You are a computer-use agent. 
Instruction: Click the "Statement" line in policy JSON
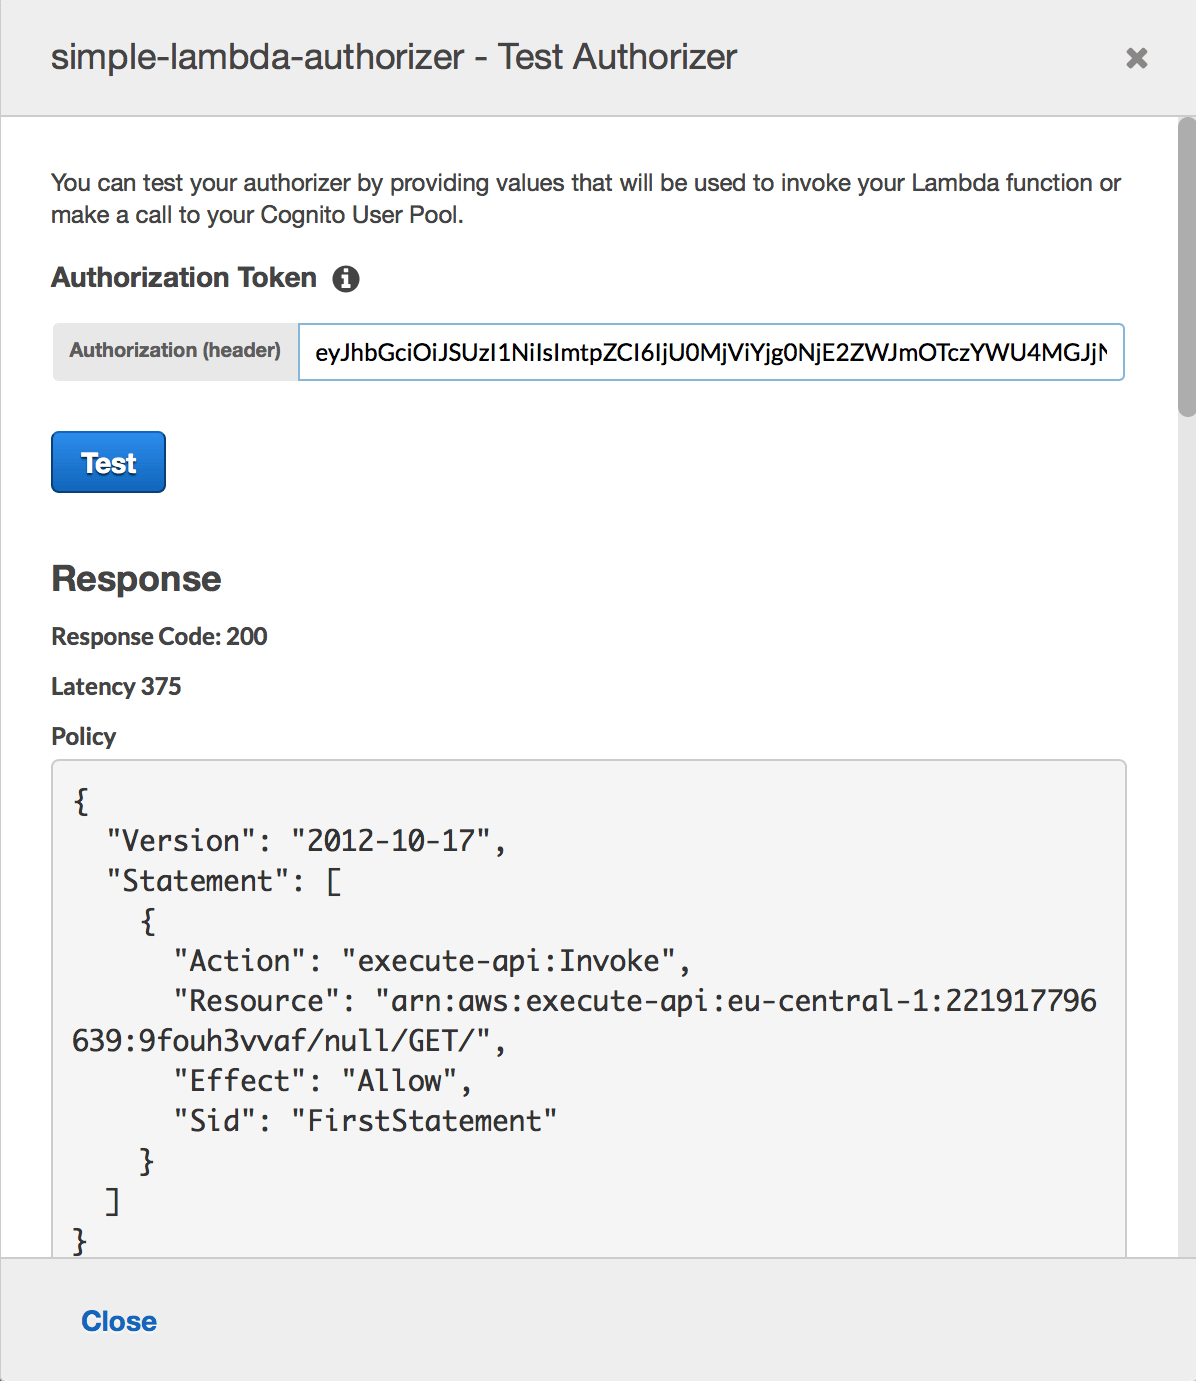pos(224,881)
